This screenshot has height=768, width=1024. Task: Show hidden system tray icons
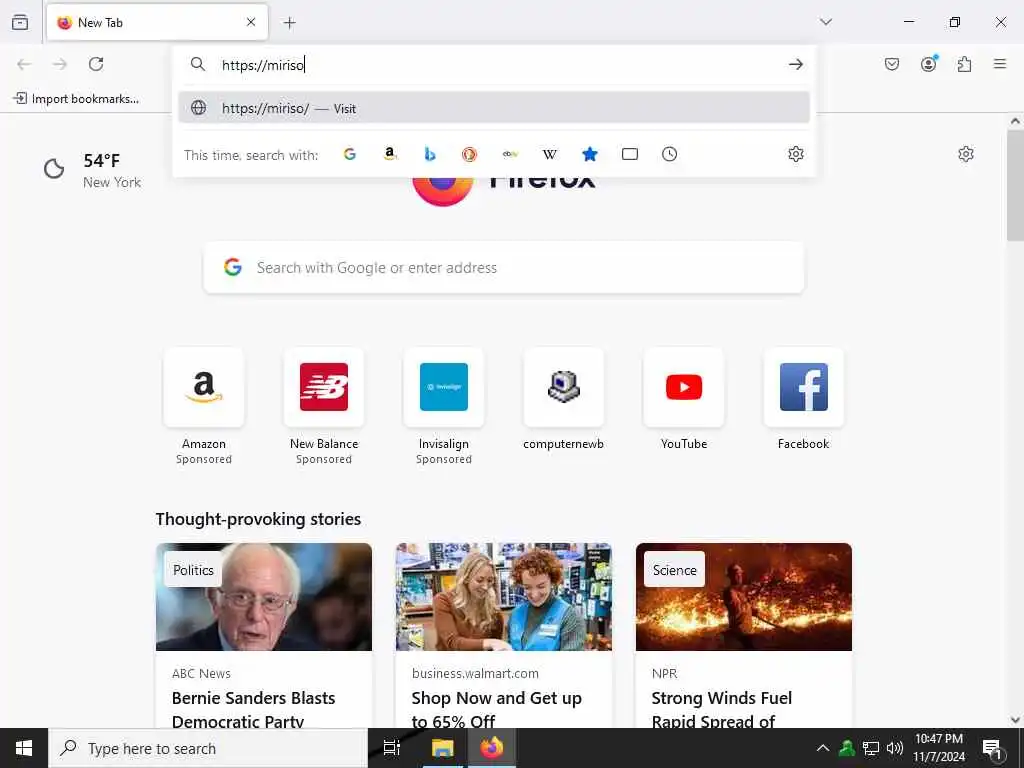tap(823, 748)
